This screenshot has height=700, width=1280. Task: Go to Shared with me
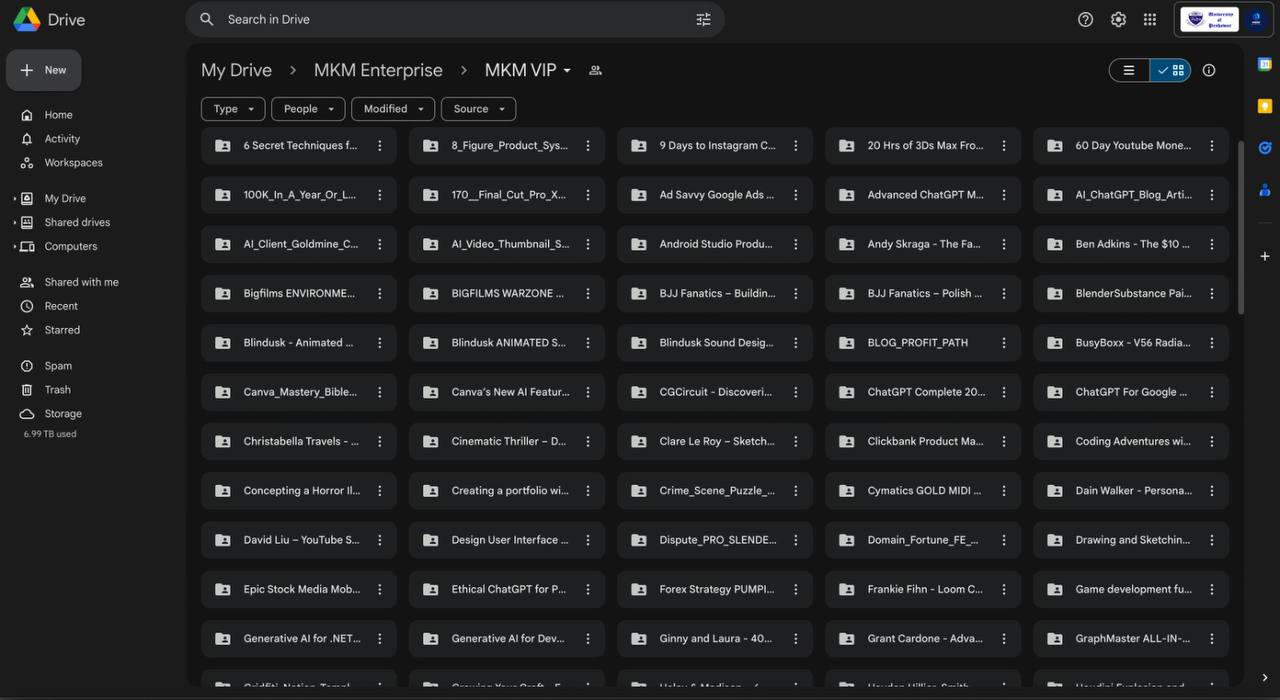click(x=81, y=282)
